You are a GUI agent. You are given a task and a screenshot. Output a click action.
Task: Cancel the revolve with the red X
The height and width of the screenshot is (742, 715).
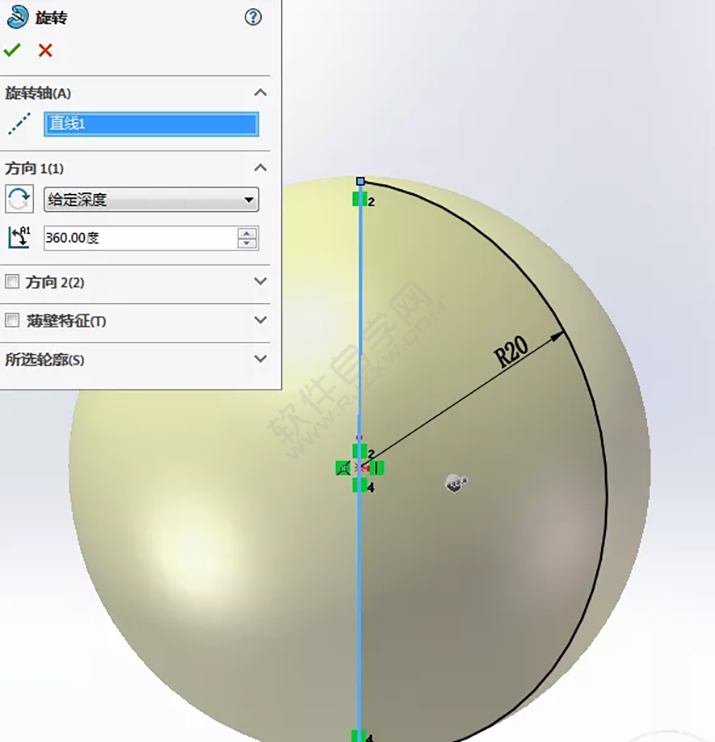(45, 50)
